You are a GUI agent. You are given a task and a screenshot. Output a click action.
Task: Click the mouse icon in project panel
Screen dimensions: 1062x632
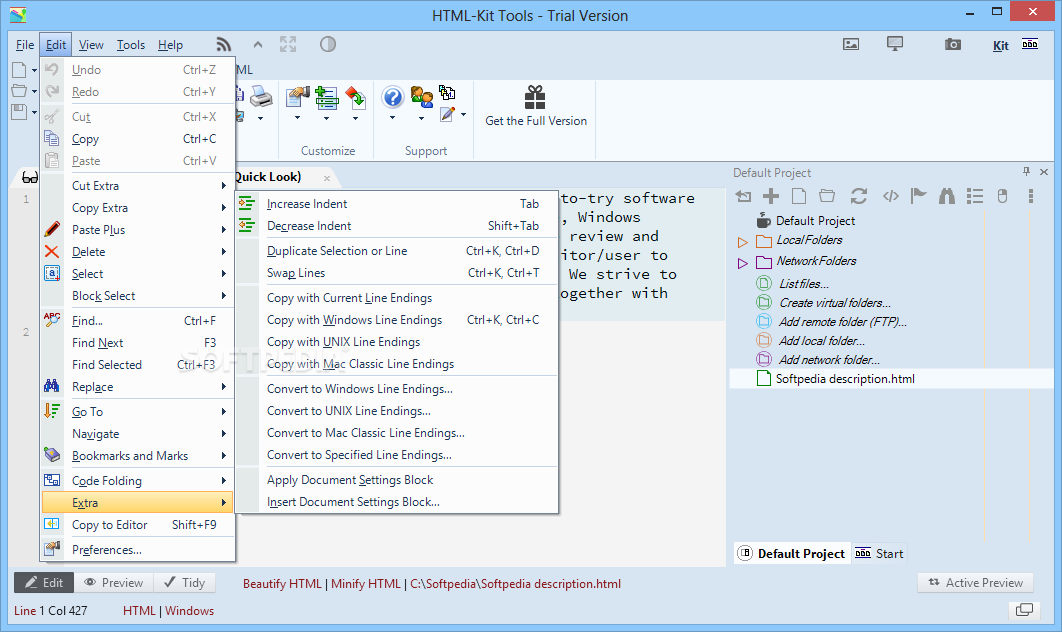(x=1002, y=196)
